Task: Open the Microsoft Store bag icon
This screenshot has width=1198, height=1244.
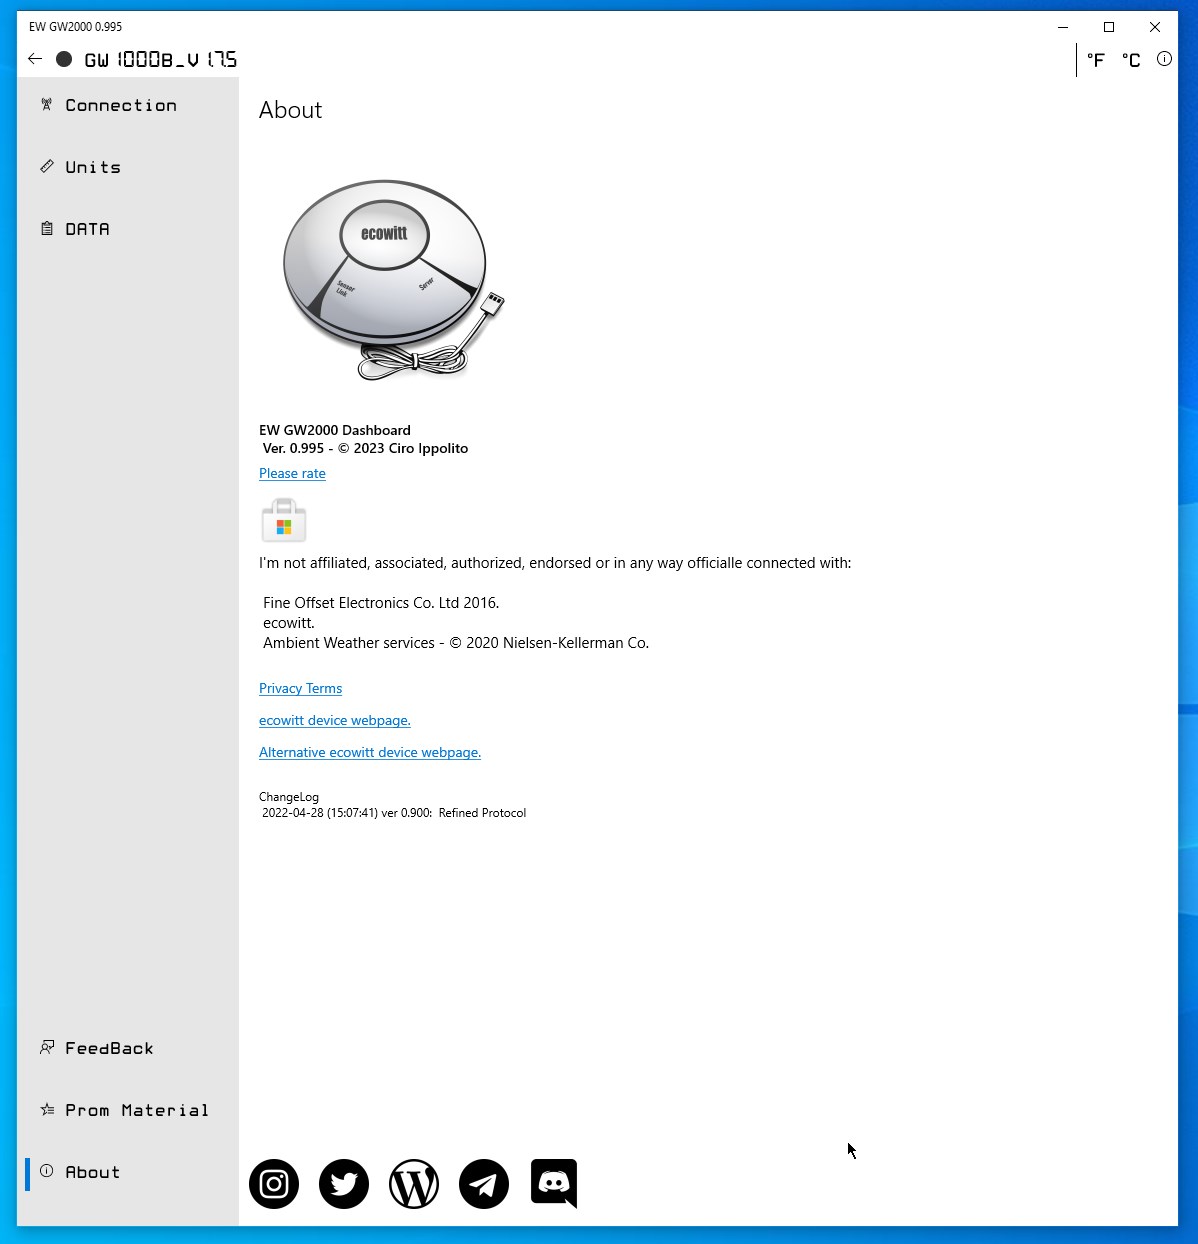Action: tap(283, 520)
